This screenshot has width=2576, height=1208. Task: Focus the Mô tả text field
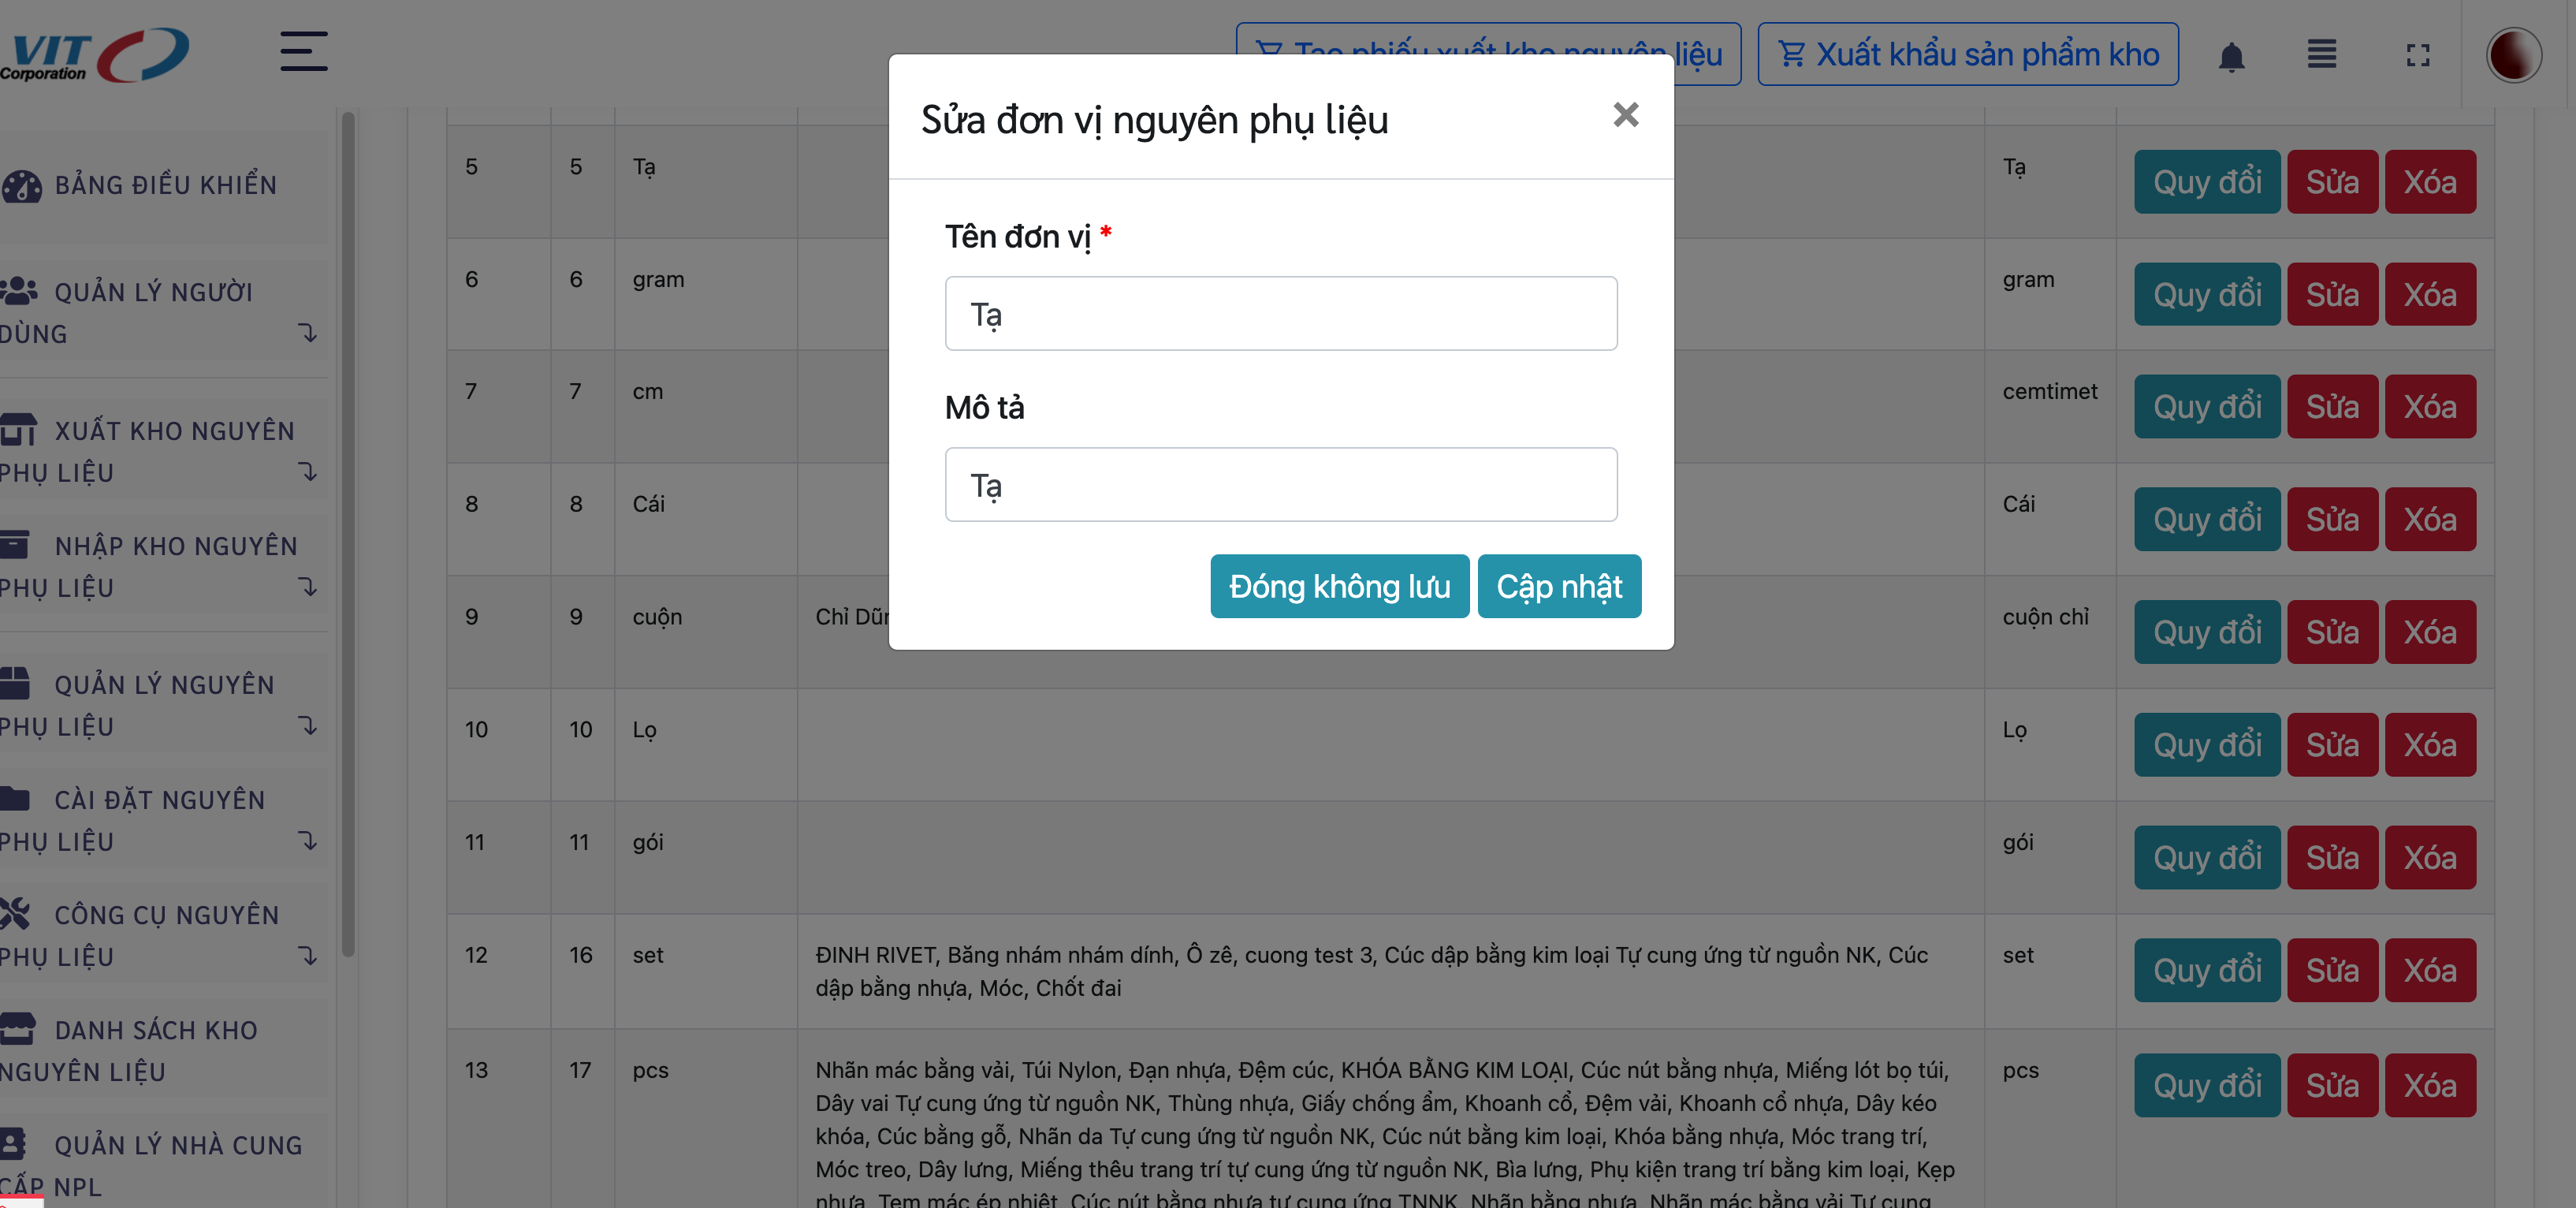click(1280, 485)
